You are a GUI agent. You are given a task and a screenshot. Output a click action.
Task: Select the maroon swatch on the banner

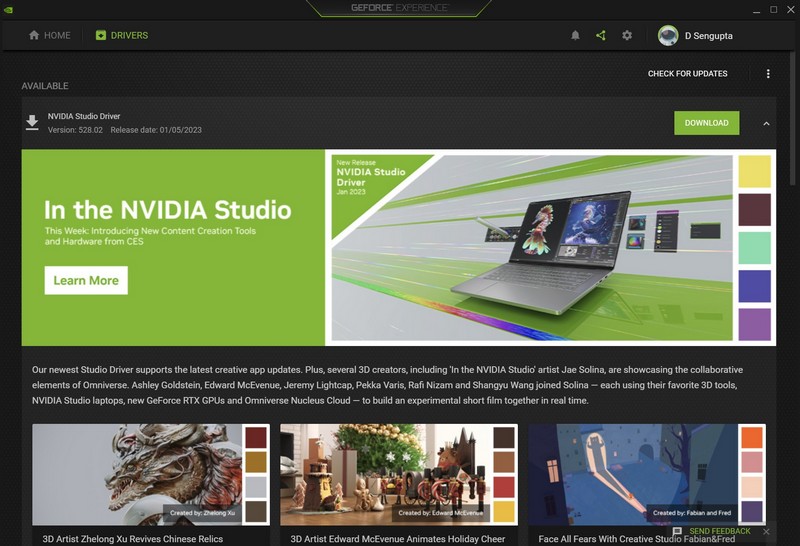point(755,209)
